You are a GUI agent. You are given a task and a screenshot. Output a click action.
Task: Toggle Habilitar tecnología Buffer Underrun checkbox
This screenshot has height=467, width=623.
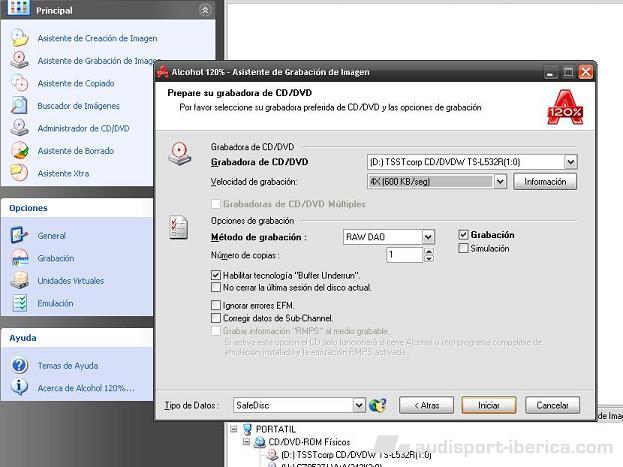coord(216,275)
